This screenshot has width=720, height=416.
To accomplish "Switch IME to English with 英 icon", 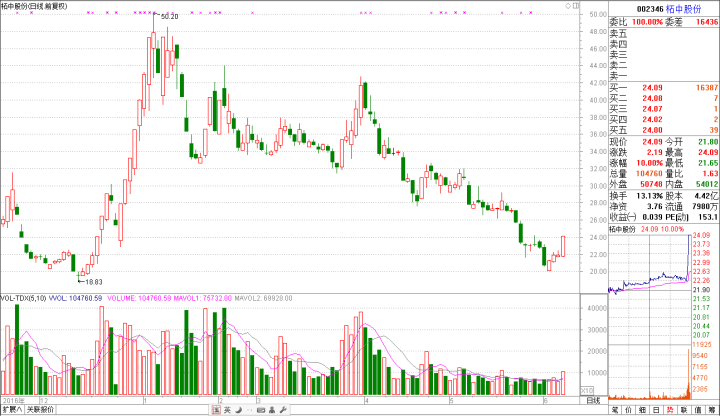I will (x=227, y=410).
